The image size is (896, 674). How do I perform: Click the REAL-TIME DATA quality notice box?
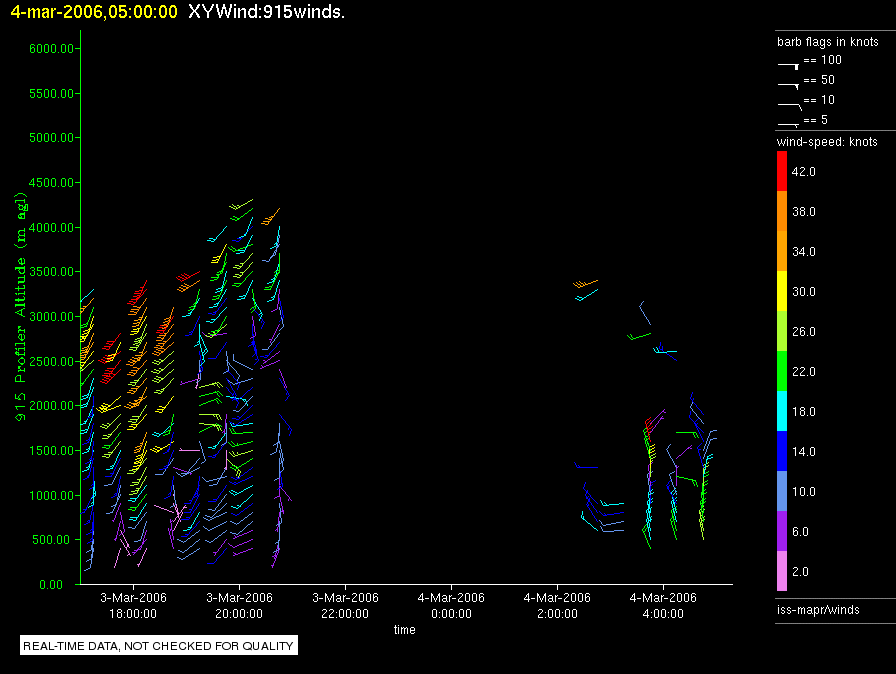point(159,646)
